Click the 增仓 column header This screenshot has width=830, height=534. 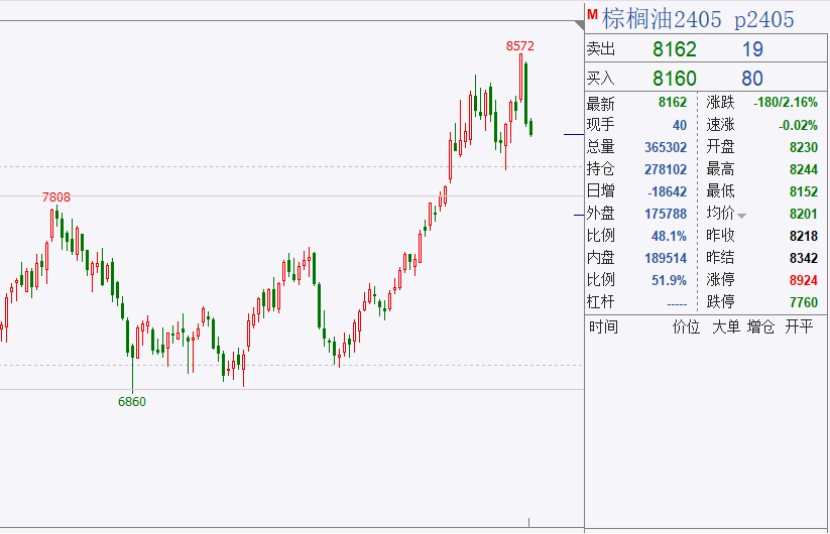tap(761, 327)
